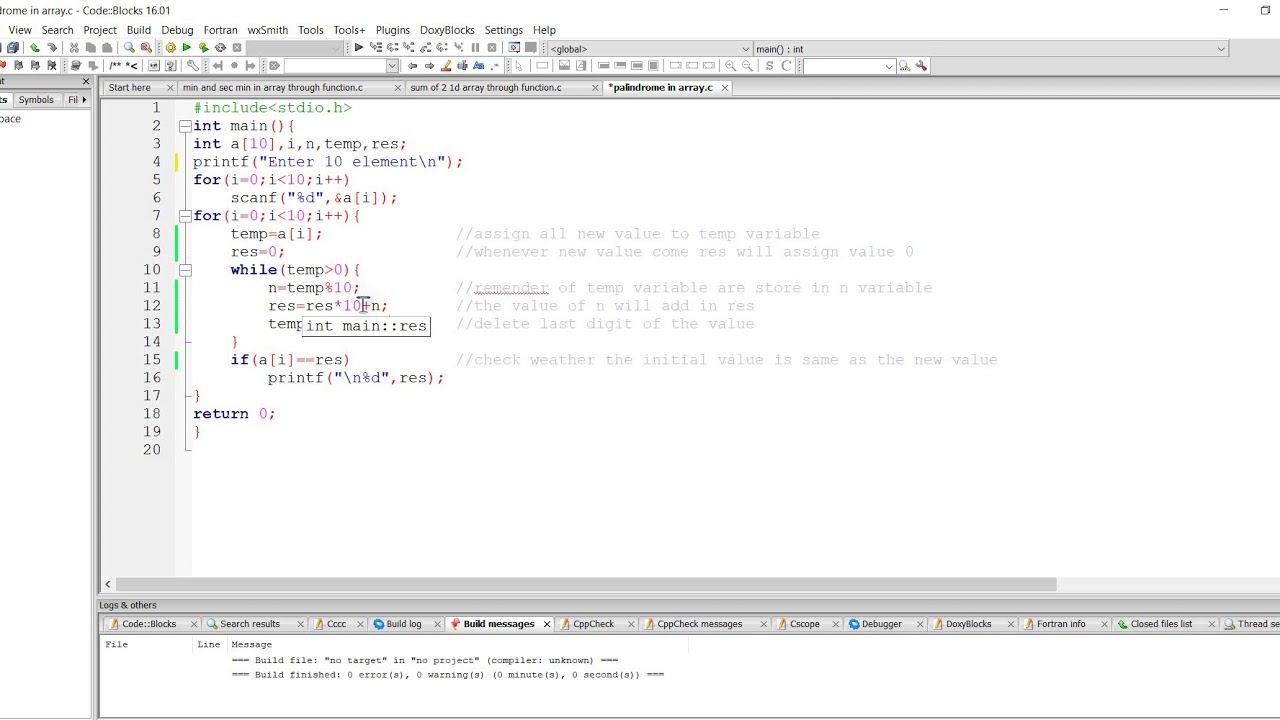Open the DoxyBlocks menu
Viewport: 1280px width, 720px height.
(447, 30)
